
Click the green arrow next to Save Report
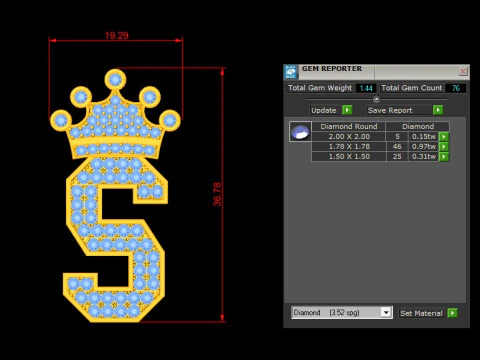coord(438,110)
